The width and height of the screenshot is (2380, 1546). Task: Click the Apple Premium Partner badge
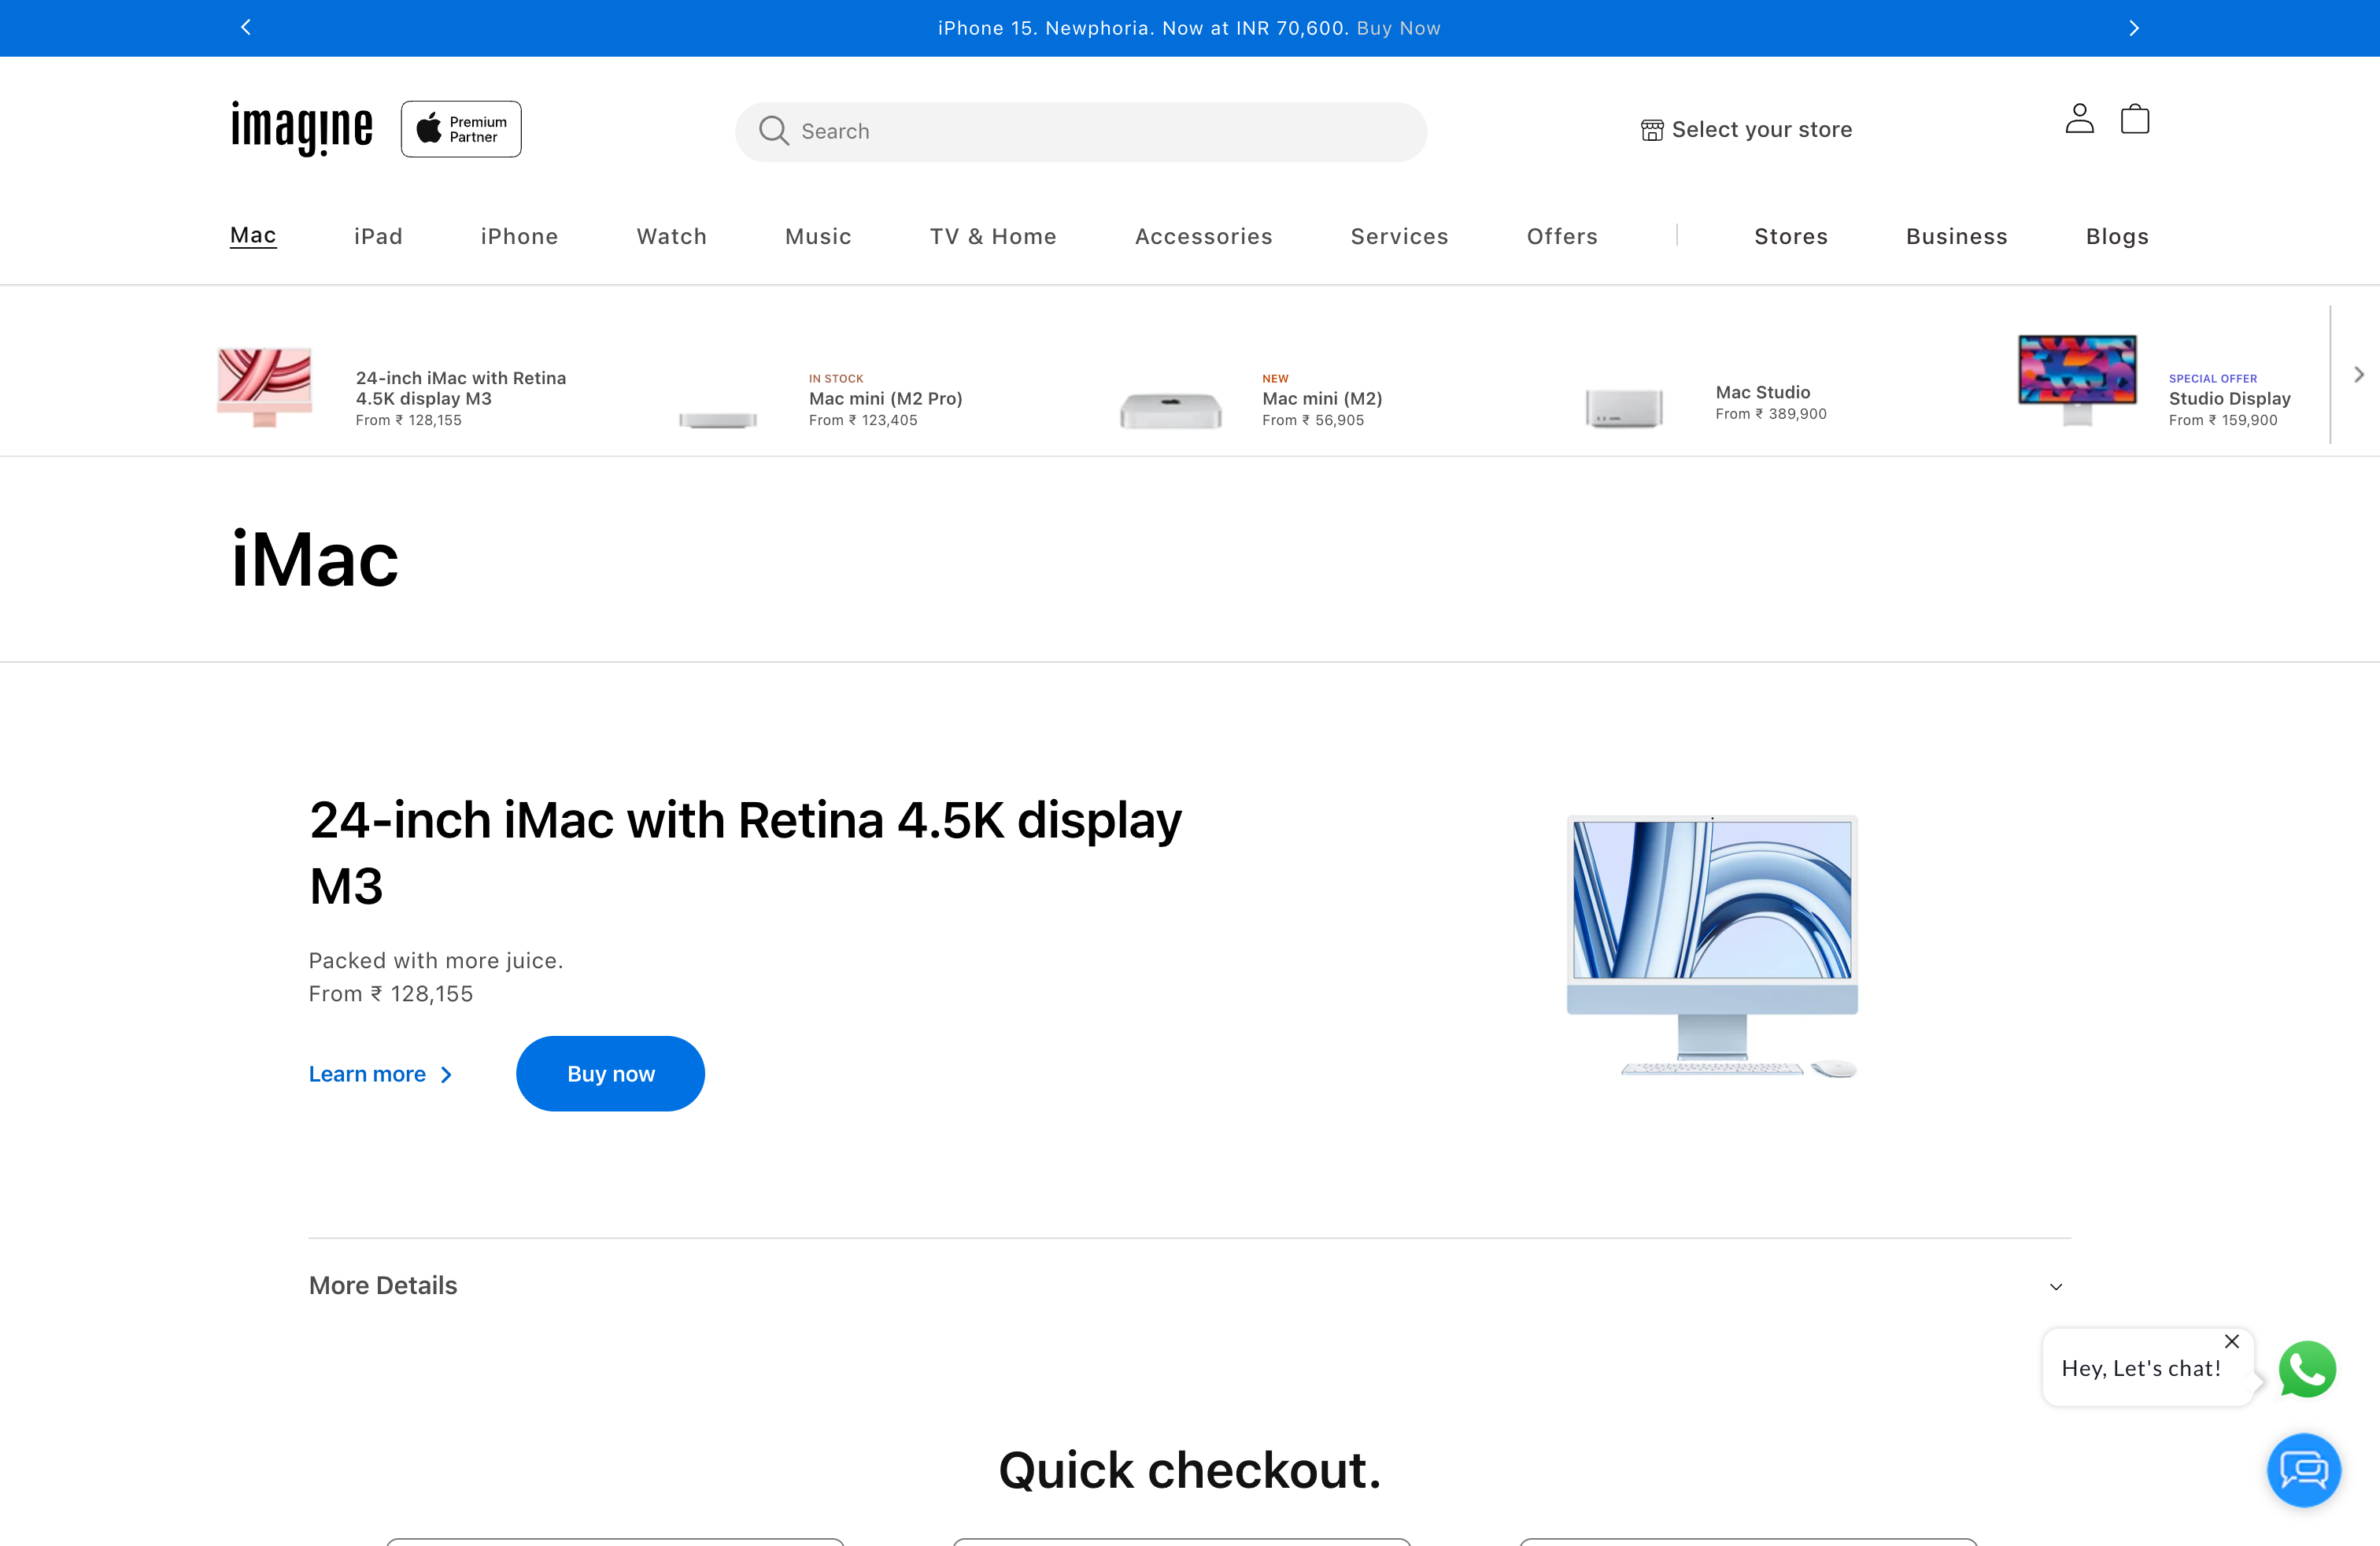[x=460, y=128]
